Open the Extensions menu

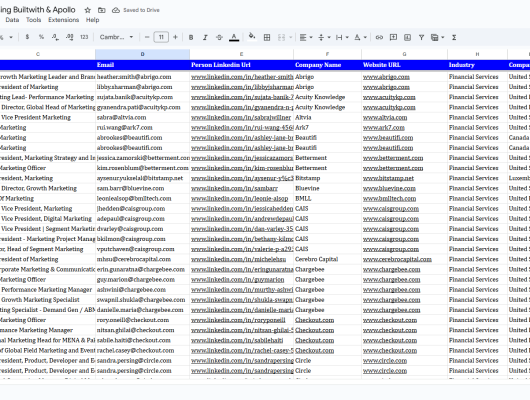[64, 20]
